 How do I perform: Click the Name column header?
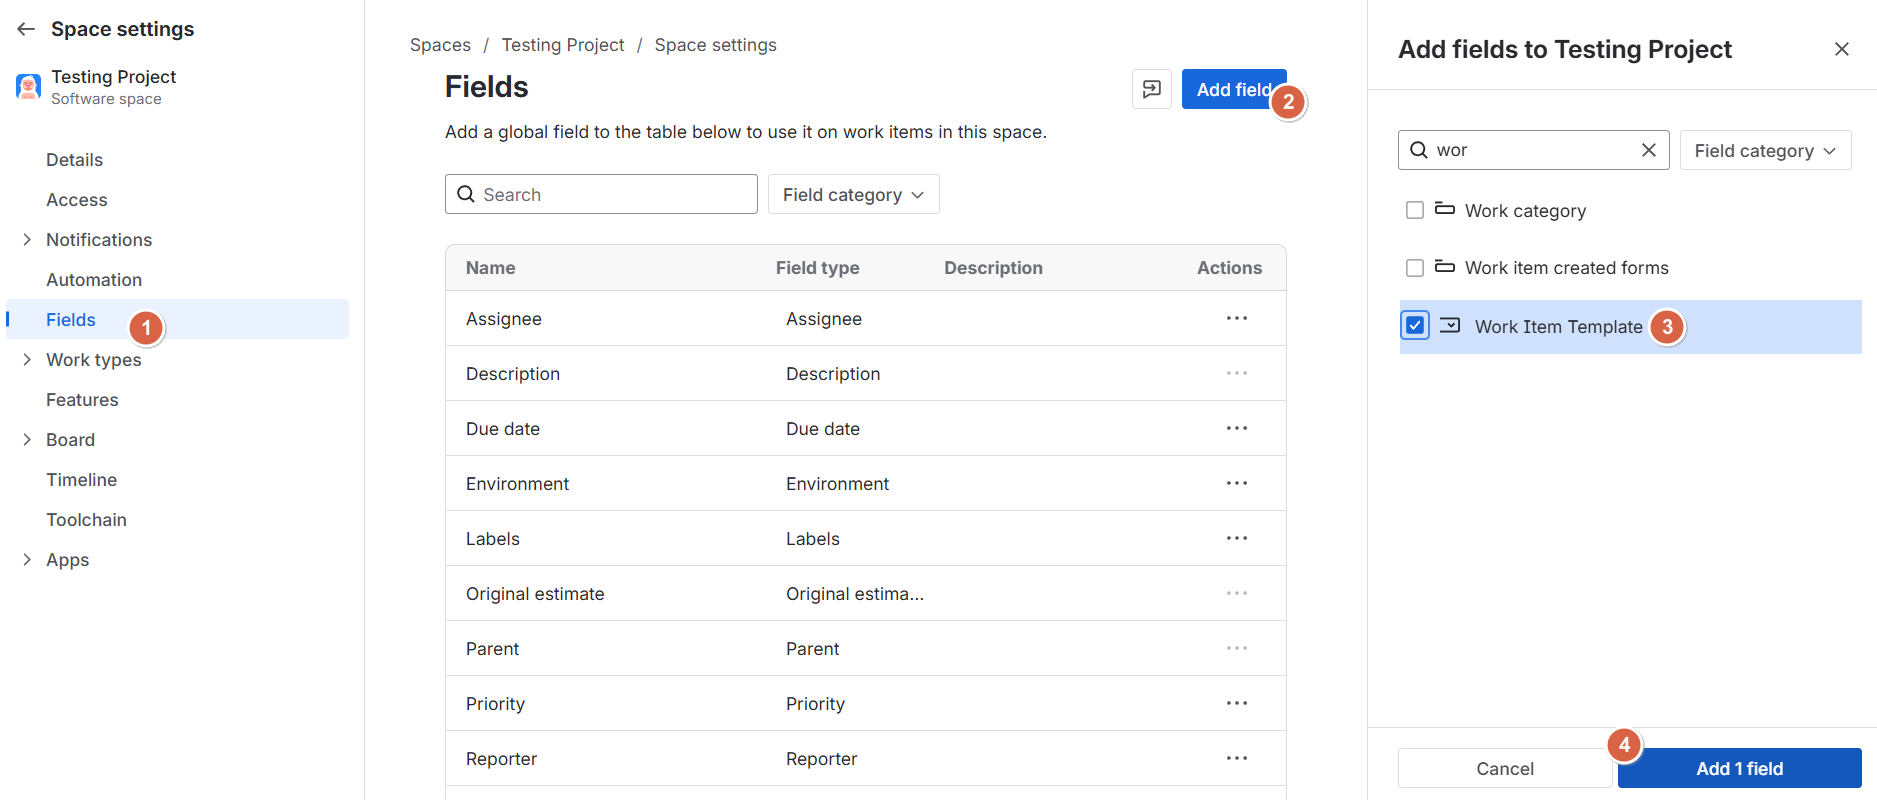[x=490, y=268]
